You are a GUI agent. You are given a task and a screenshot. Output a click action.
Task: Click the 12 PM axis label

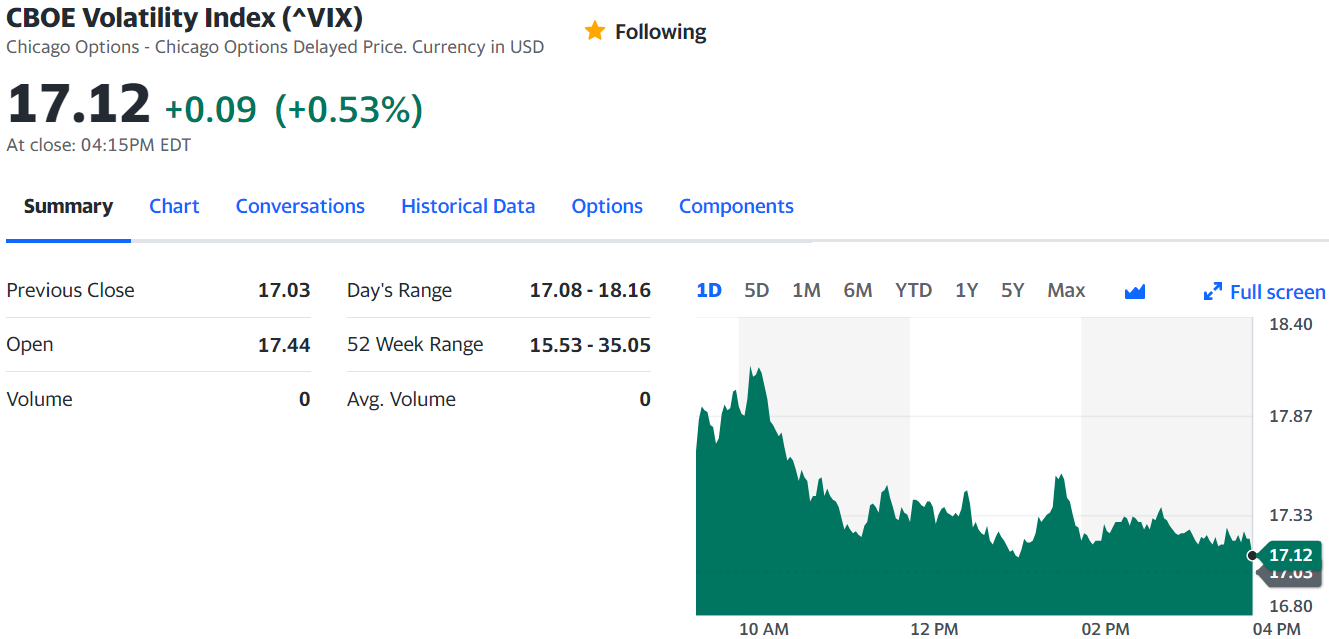(934, 629)
